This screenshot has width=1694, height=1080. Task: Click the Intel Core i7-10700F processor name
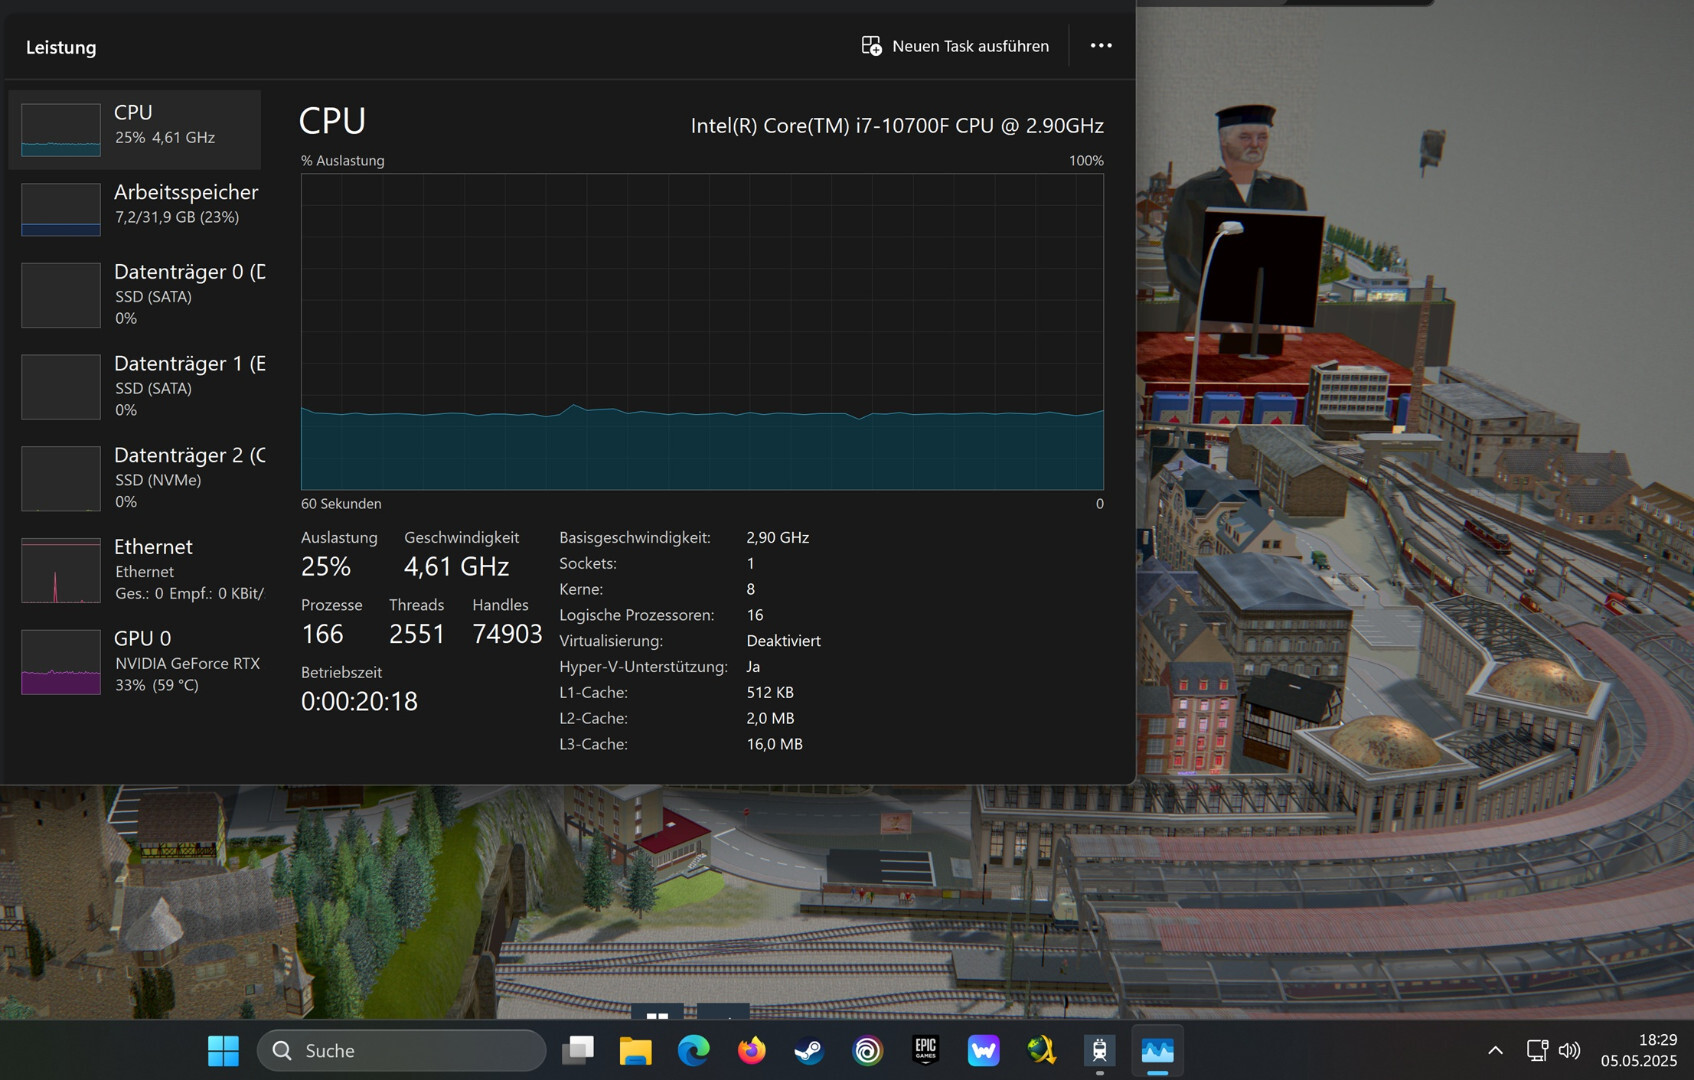[x=897, y=126]
